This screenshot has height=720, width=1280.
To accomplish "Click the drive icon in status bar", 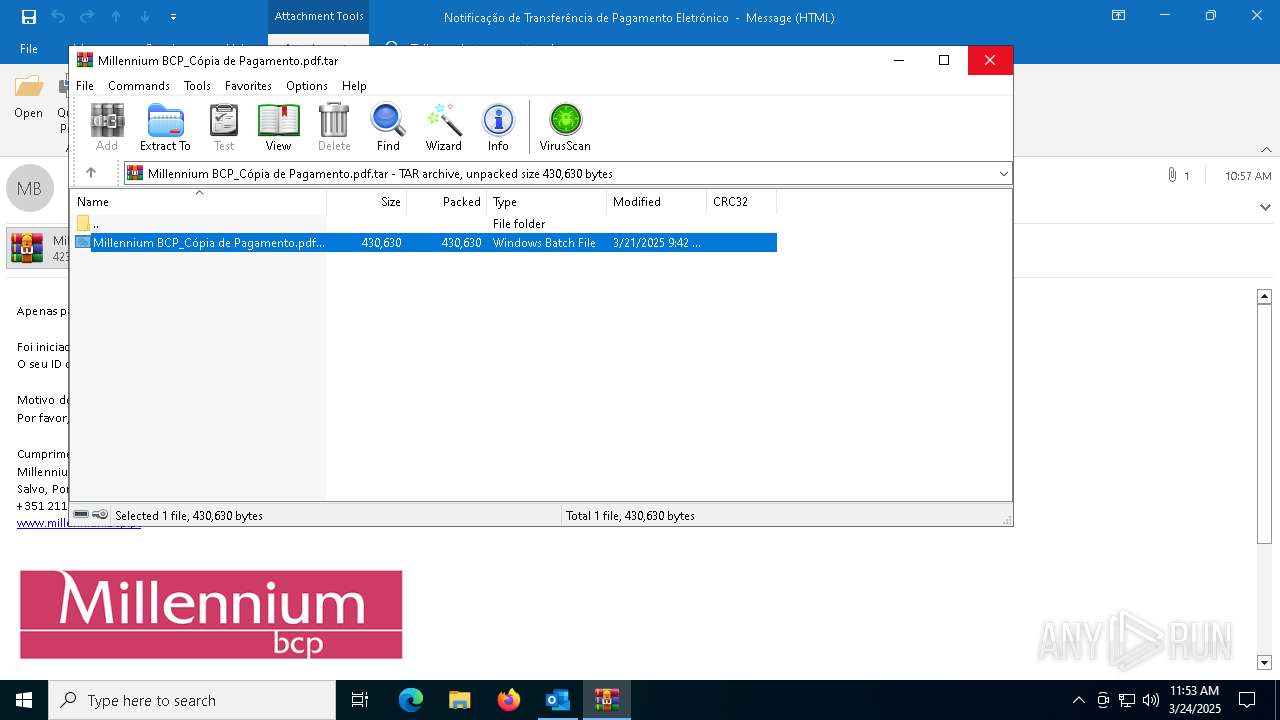I will 81,515.
